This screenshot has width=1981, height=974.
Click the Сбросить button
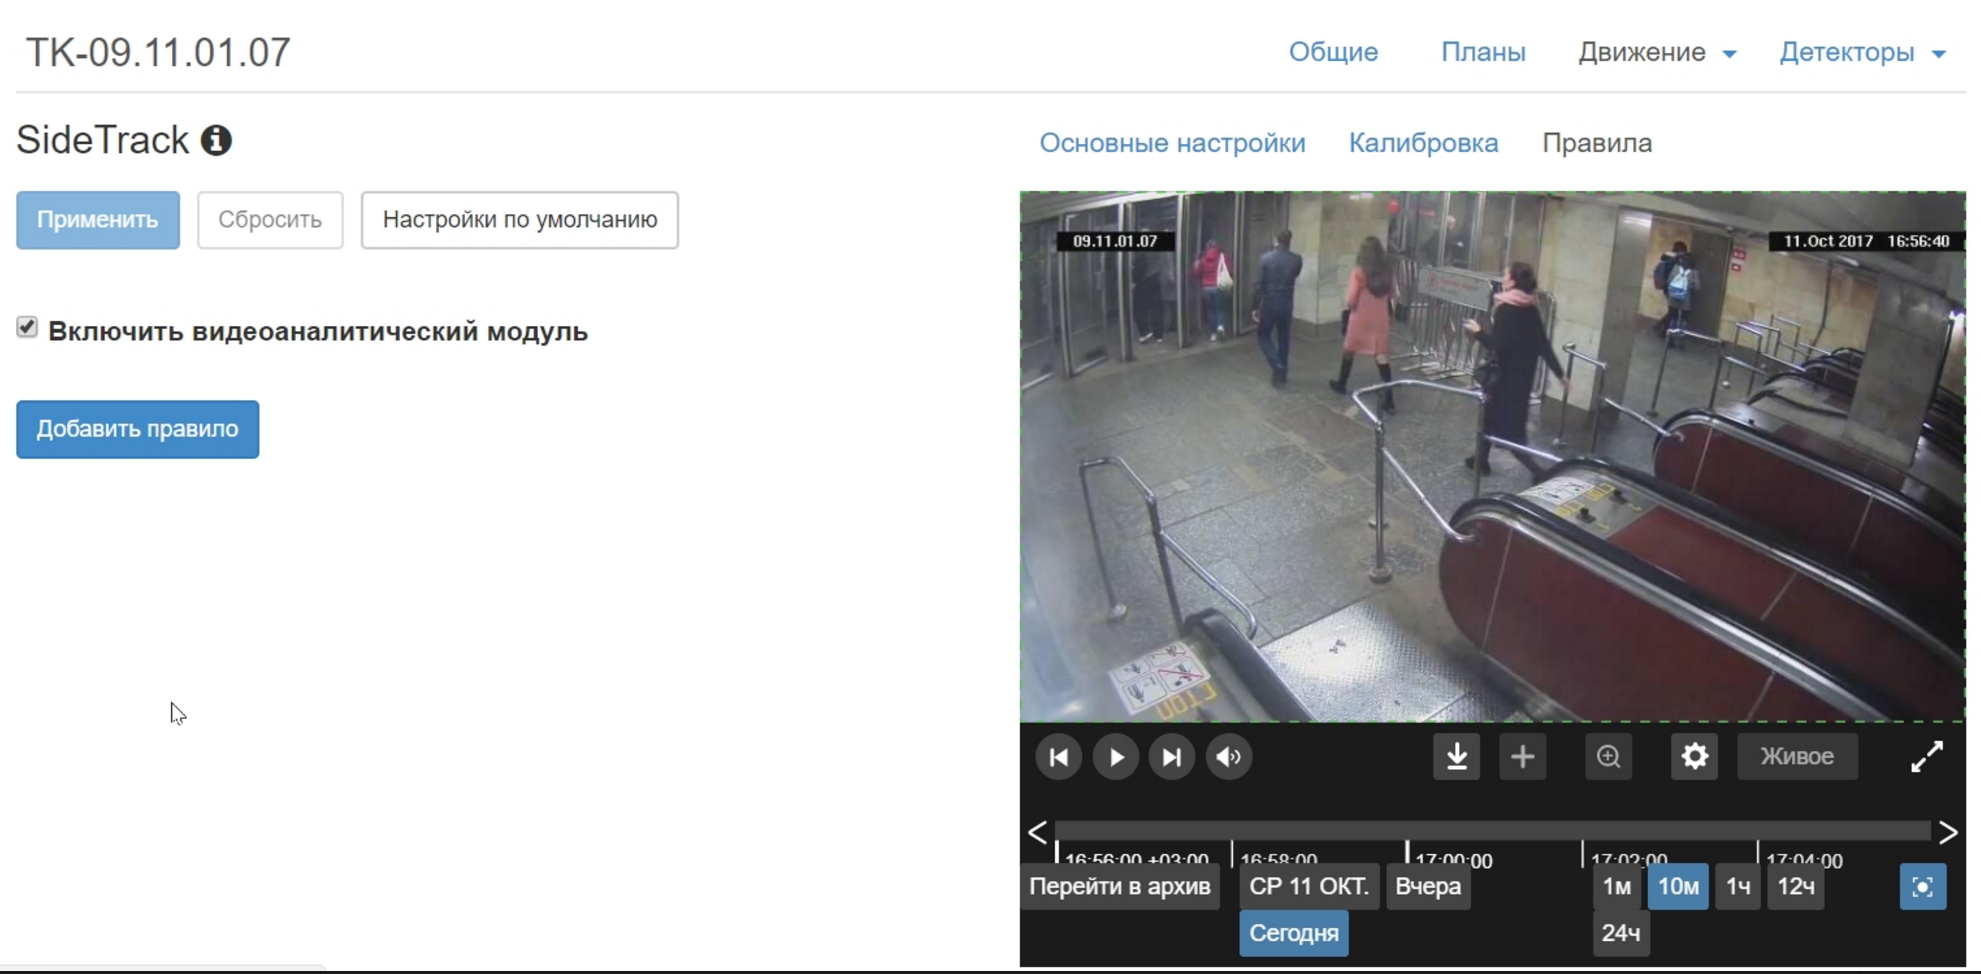(x=270, y=220)
